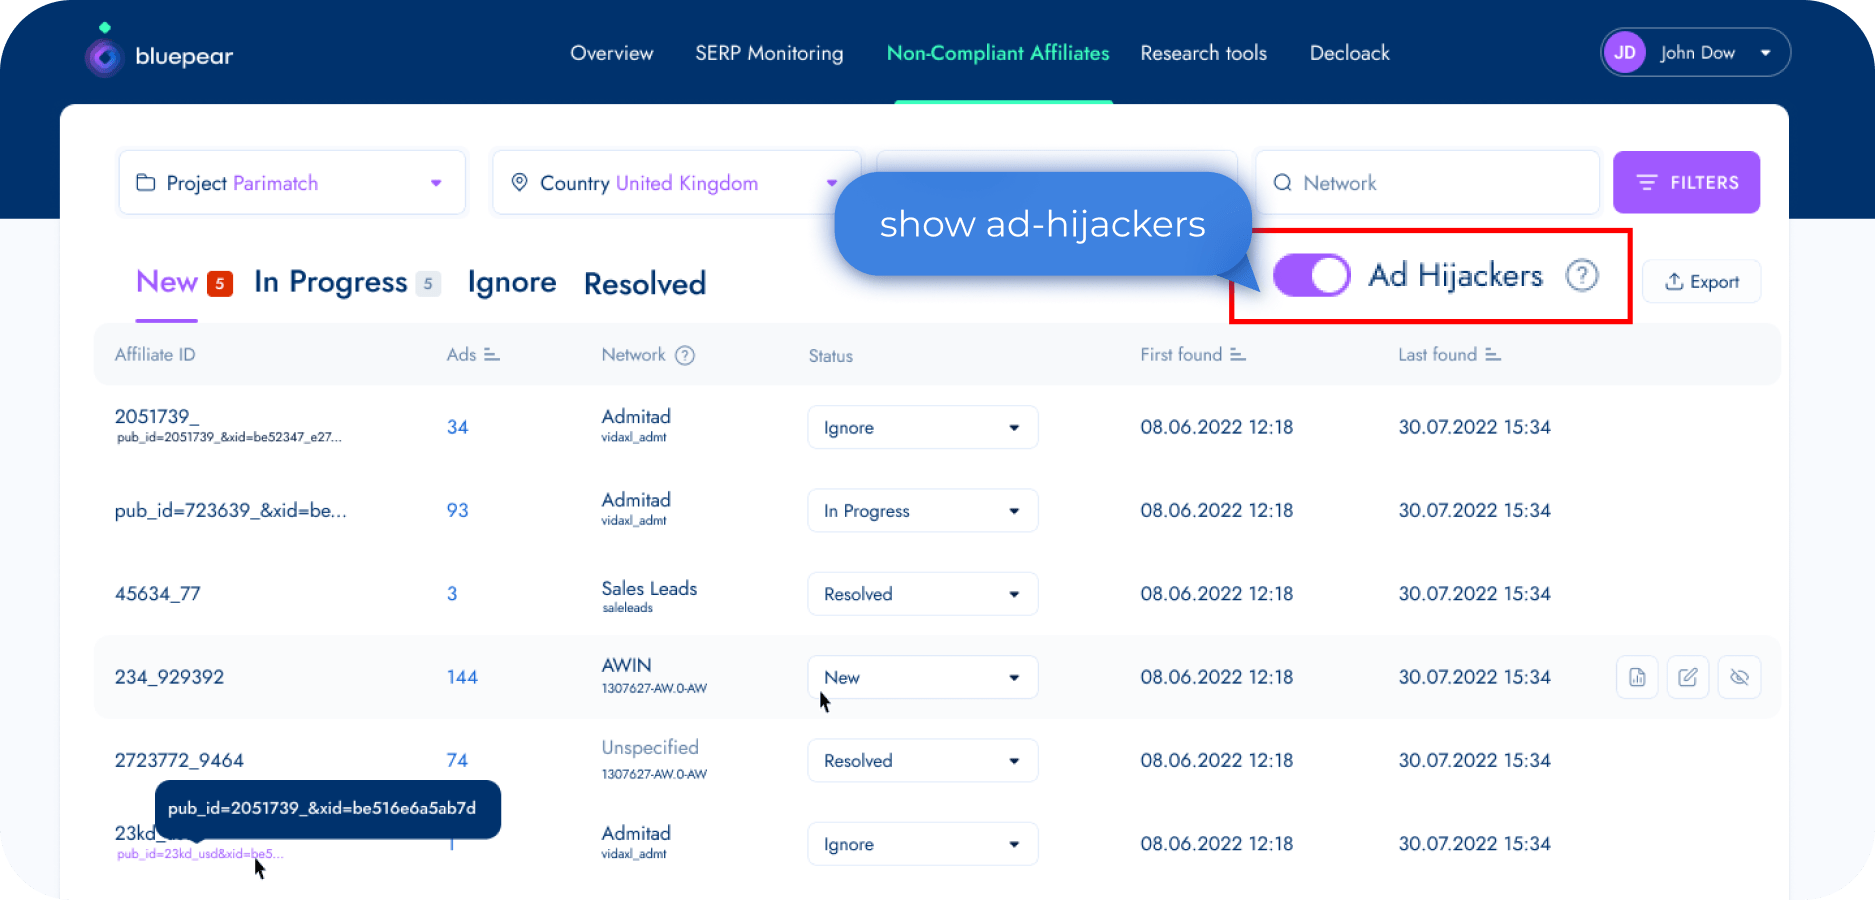Click pub_id=723639_&xid=be... affiliate cell
1875x900 pixels.
(x=231, y=510)
